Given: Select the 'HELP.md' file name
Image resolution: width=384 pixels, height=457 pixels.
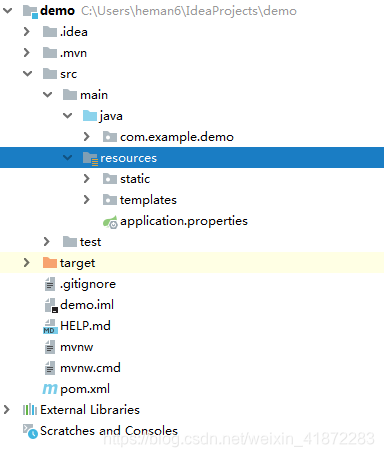Looking at the screenshot, I should tap(85, 326).
